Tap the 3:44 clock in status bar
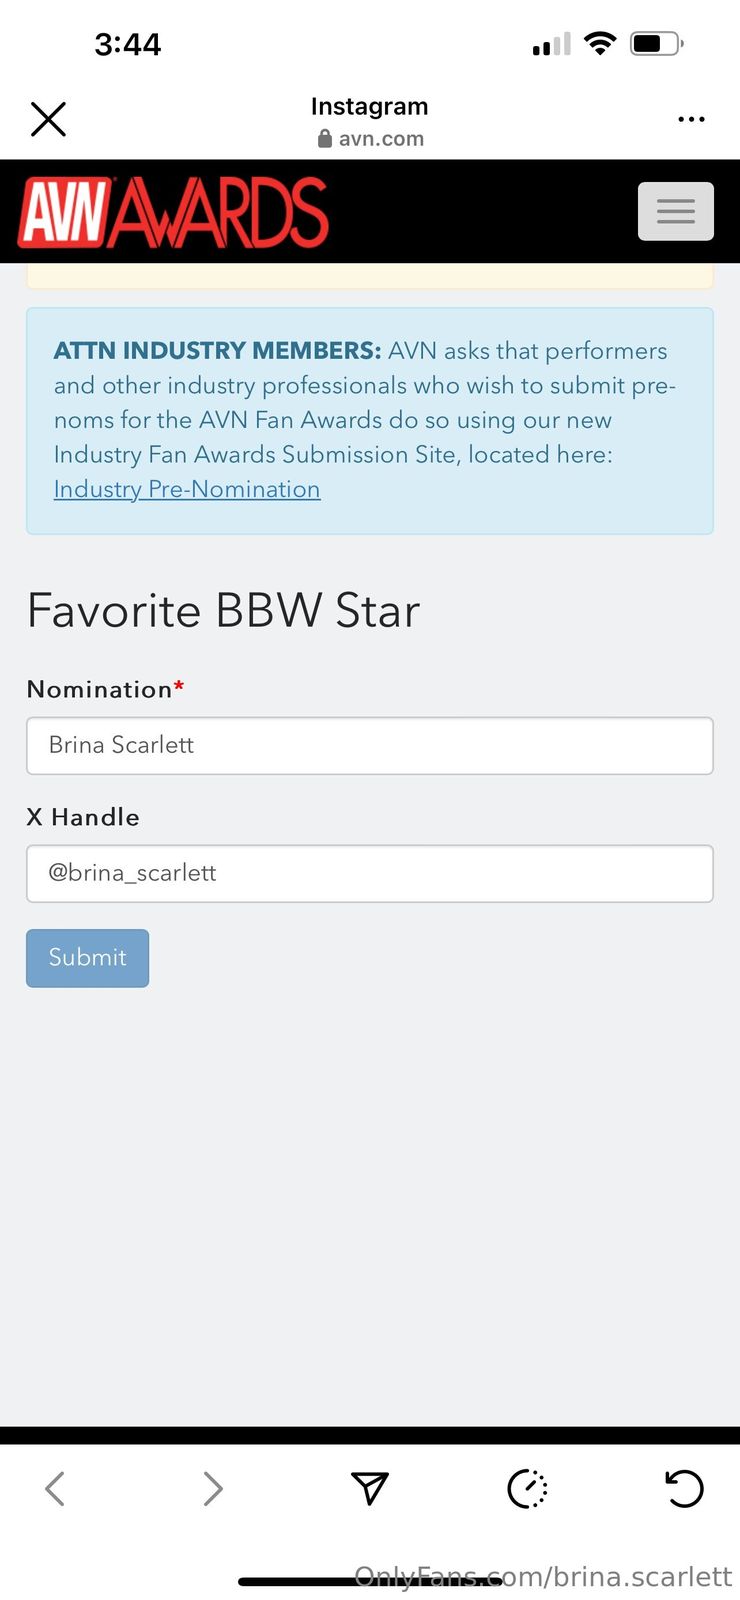This screenshot has width=740, height=1600. 128,44
